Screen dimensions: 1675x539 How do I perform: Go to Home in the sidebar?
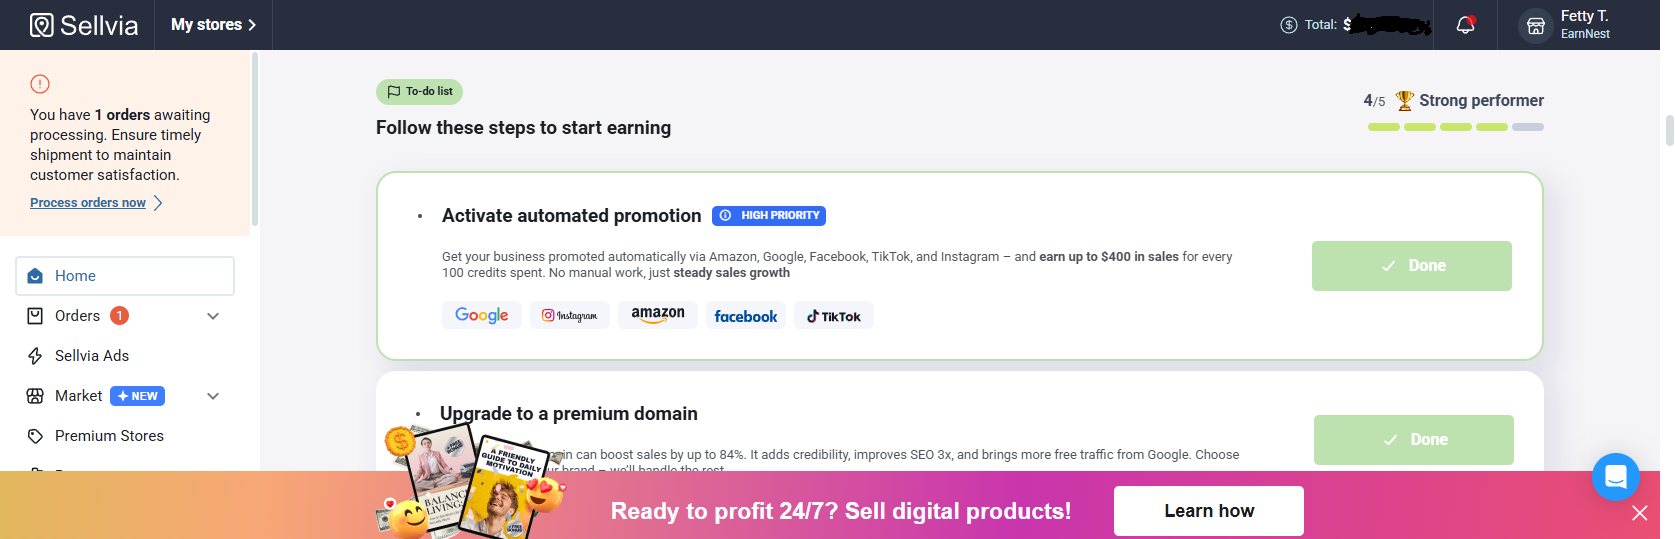pos(75,276)
